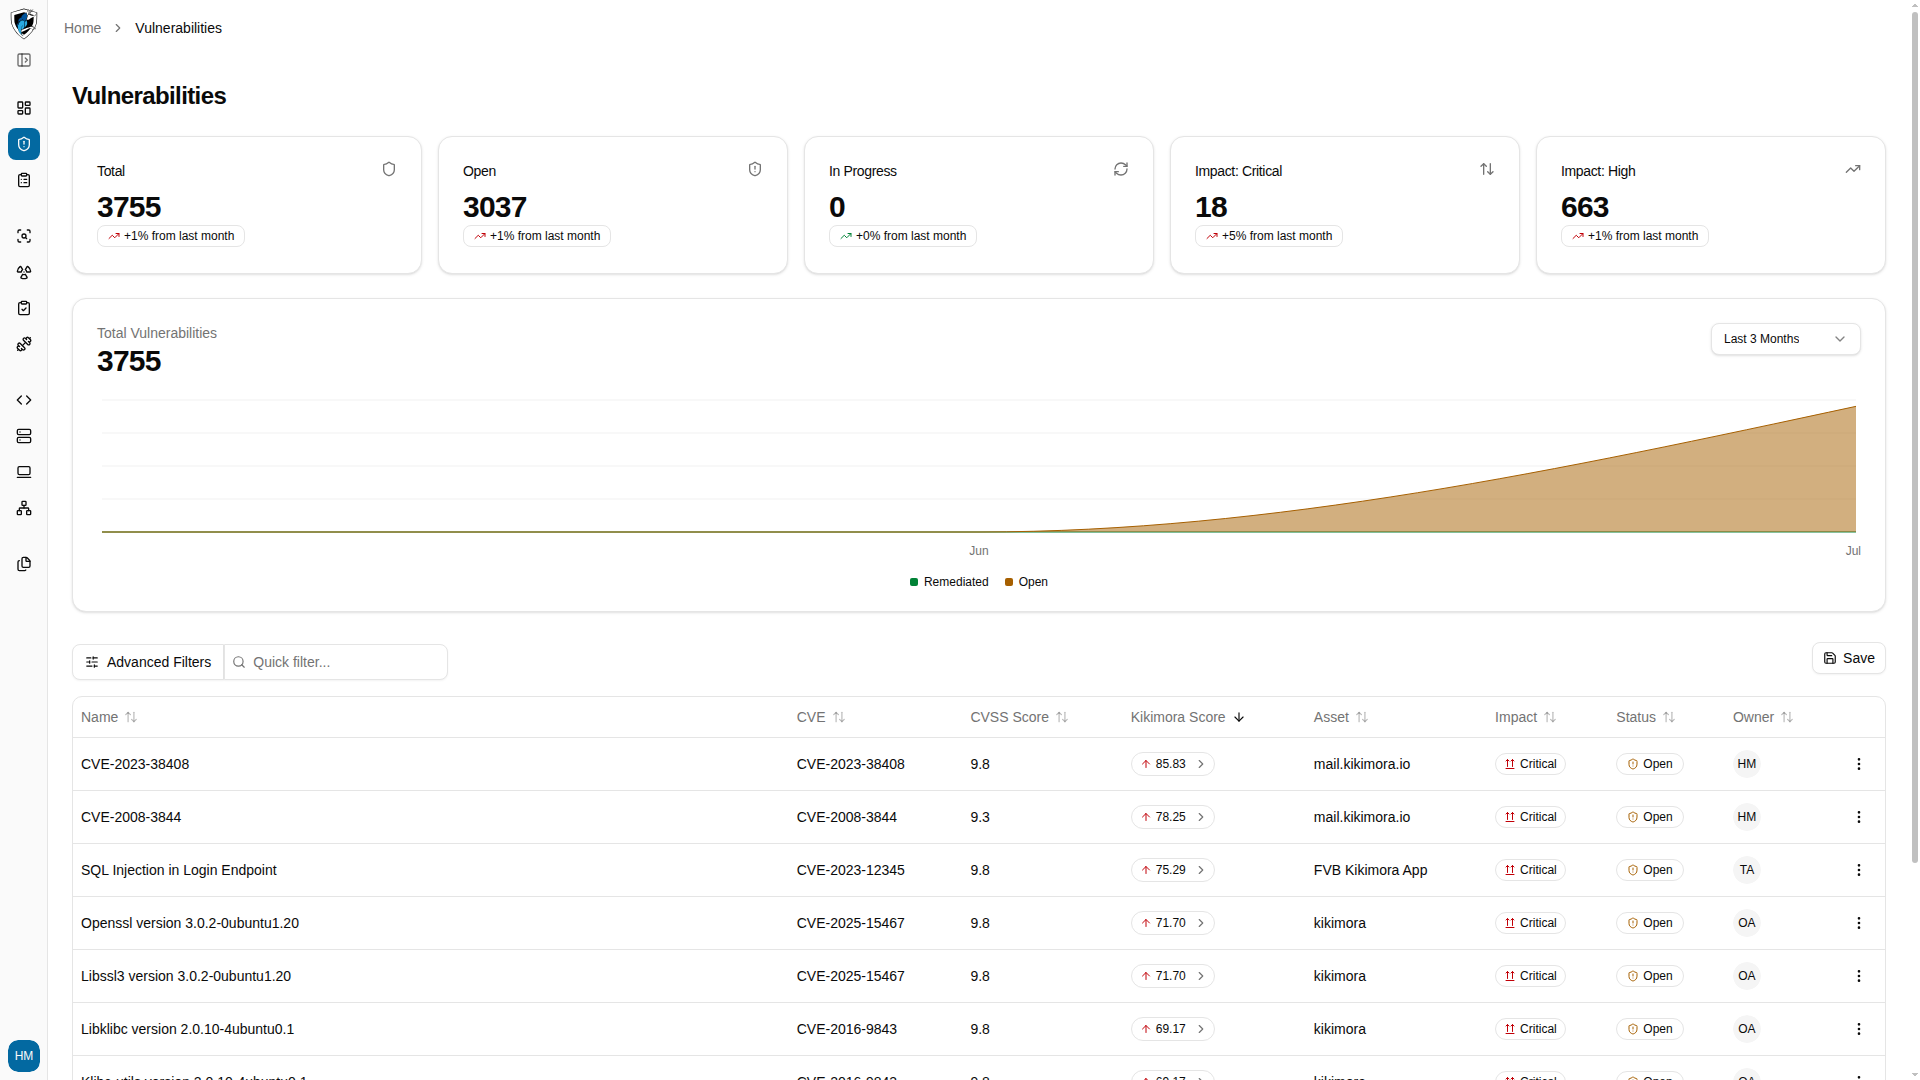Sort table by Name column
The width and height of the screenshot is (1920, 1080).
(x=109, y=717)
